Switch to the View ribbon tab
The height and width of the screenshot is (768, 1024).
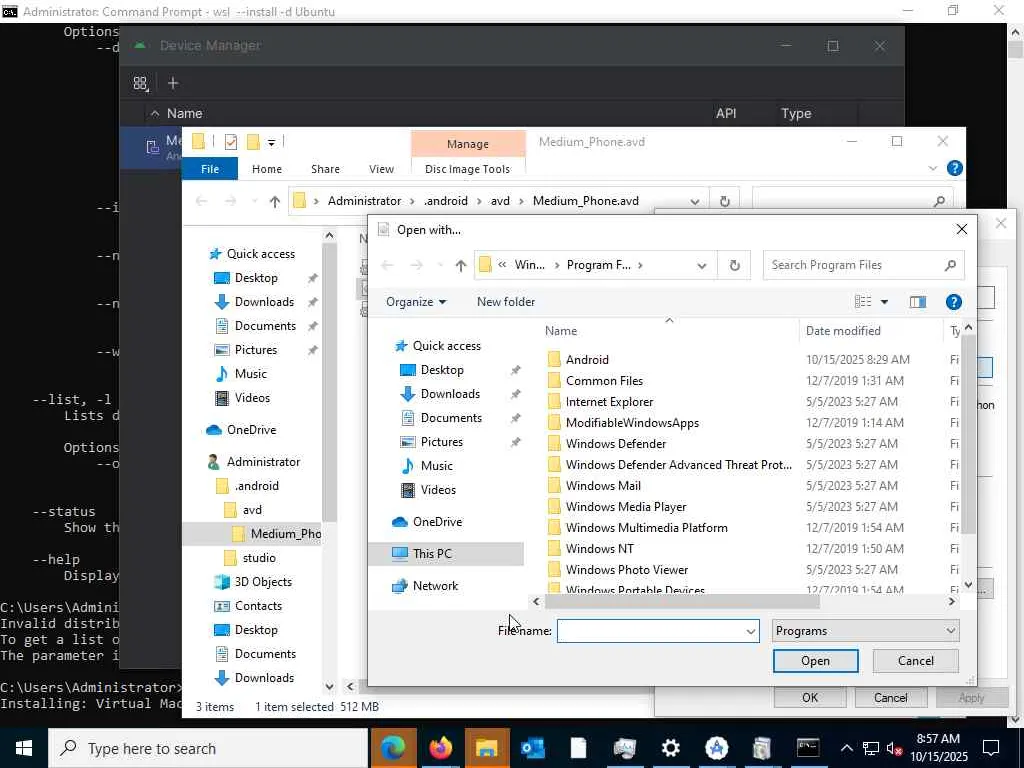tap(381, 168)
